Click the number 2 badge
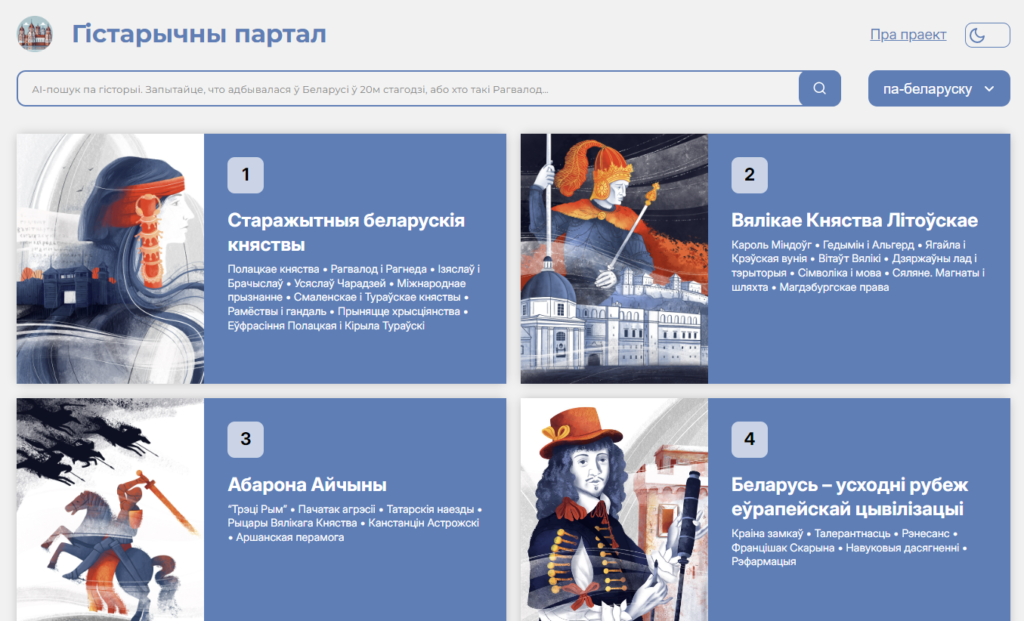This screenshot has height=621, width=1024. point(749,175)
